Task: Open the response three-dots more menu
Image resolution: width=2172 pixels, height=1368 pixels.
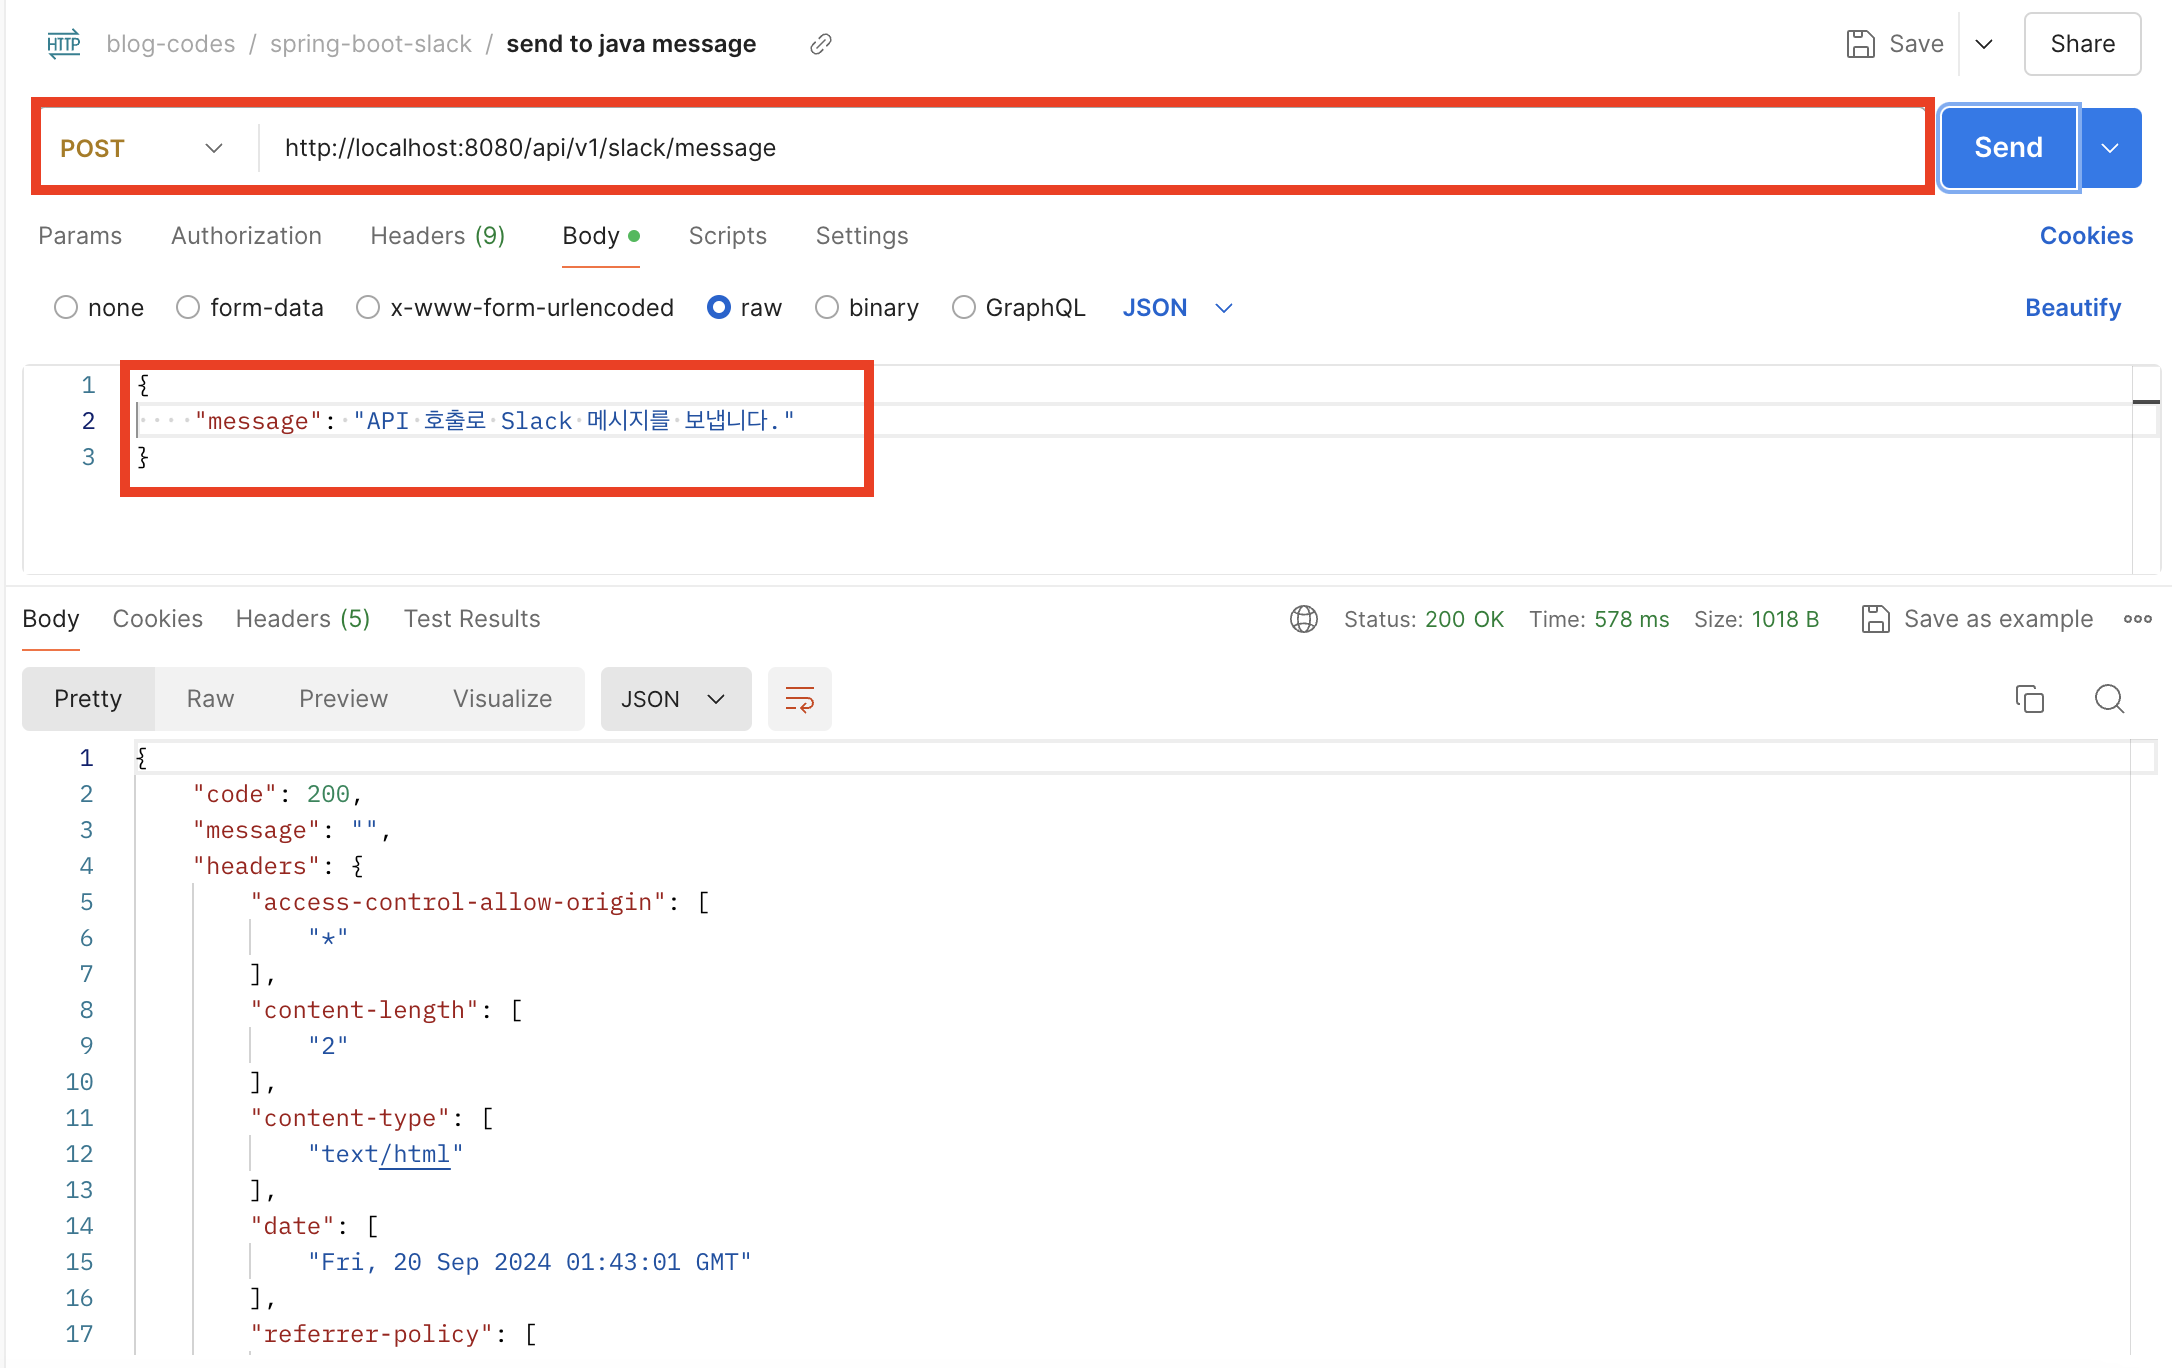Action: click(x=2137, y=619)
